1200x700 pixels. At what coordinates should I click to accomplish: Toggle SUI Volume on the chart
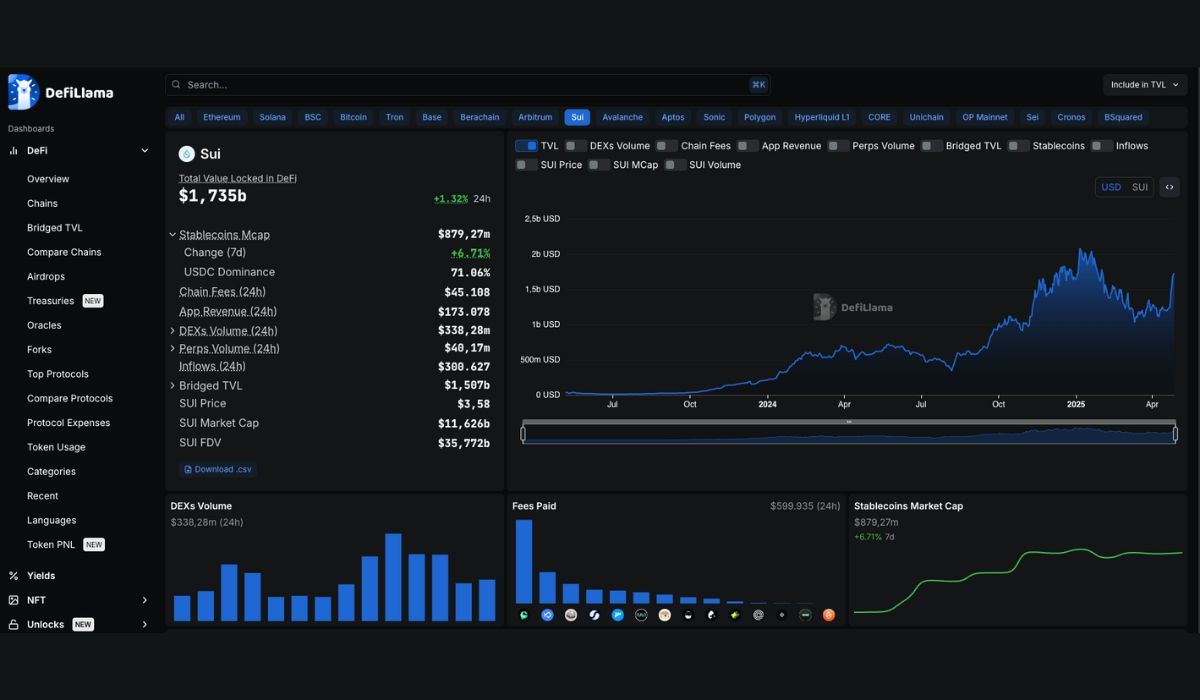pyautogui.click(x=675, y=165)
